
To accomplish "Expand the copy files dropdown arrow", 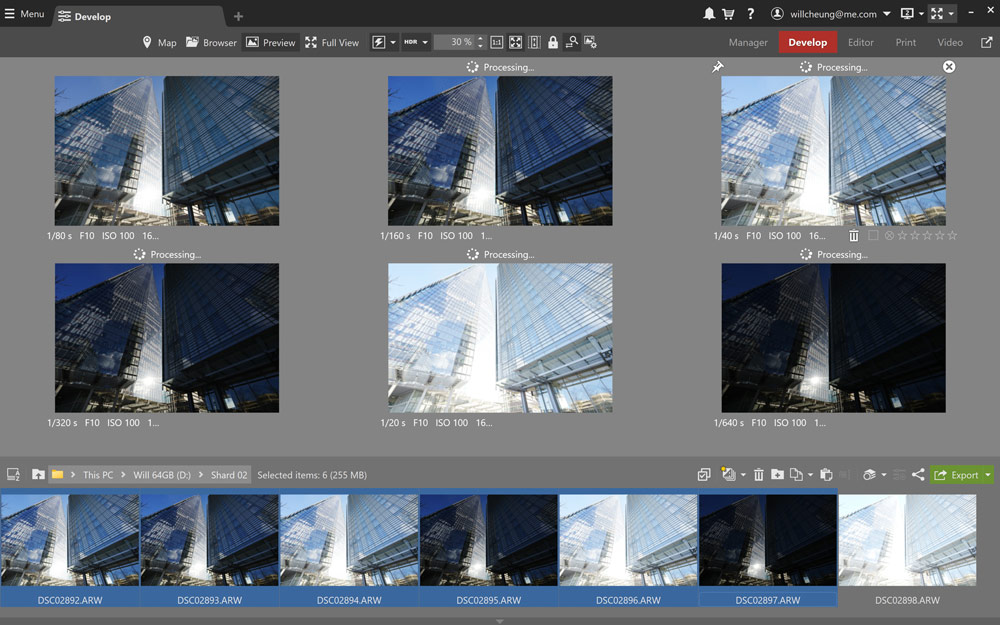I will click(x=810, y=474).
